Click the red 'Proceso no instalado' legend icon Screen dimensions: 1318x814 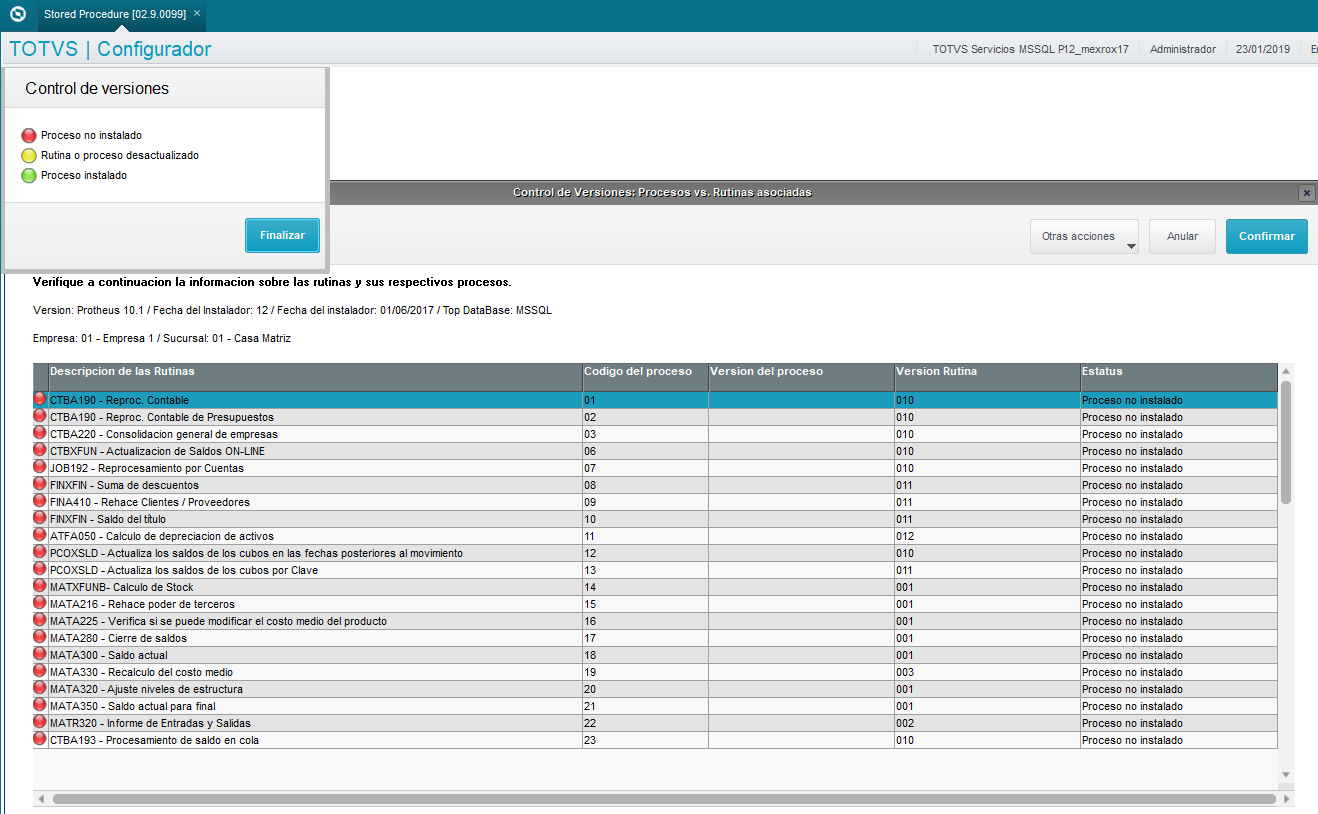[29, 135]
